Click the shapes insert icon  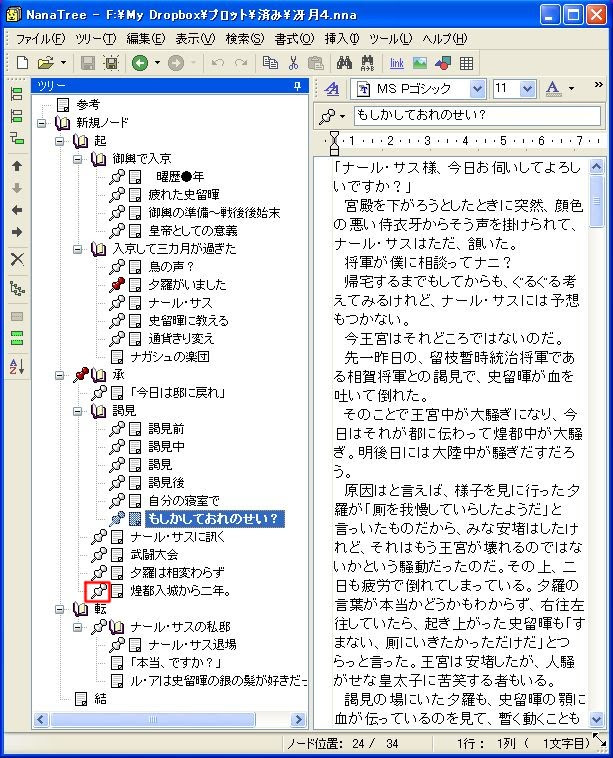[x=443, y=63]
